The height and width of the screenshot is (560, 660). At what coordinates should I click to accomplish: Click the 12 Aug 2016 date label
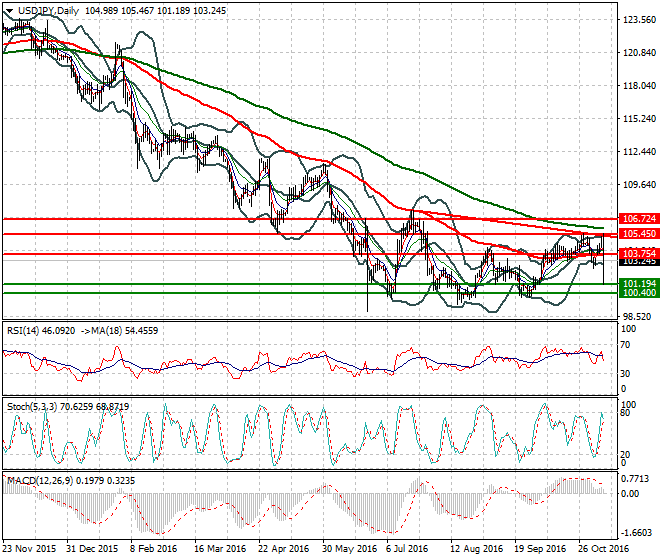point(476,549)
